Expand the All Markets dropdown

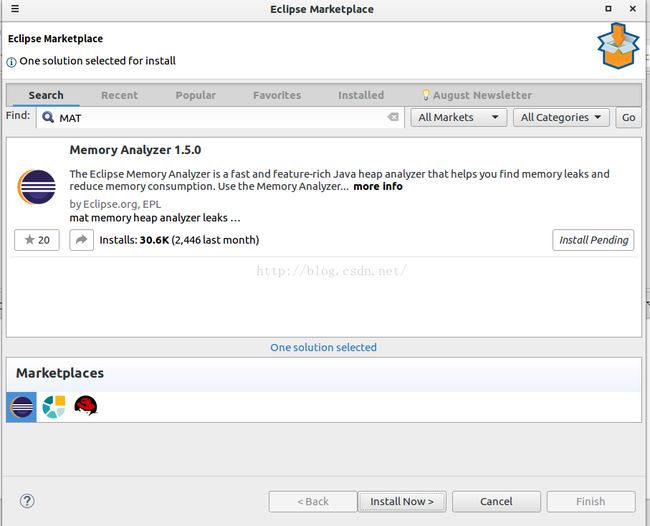[458, 118]
